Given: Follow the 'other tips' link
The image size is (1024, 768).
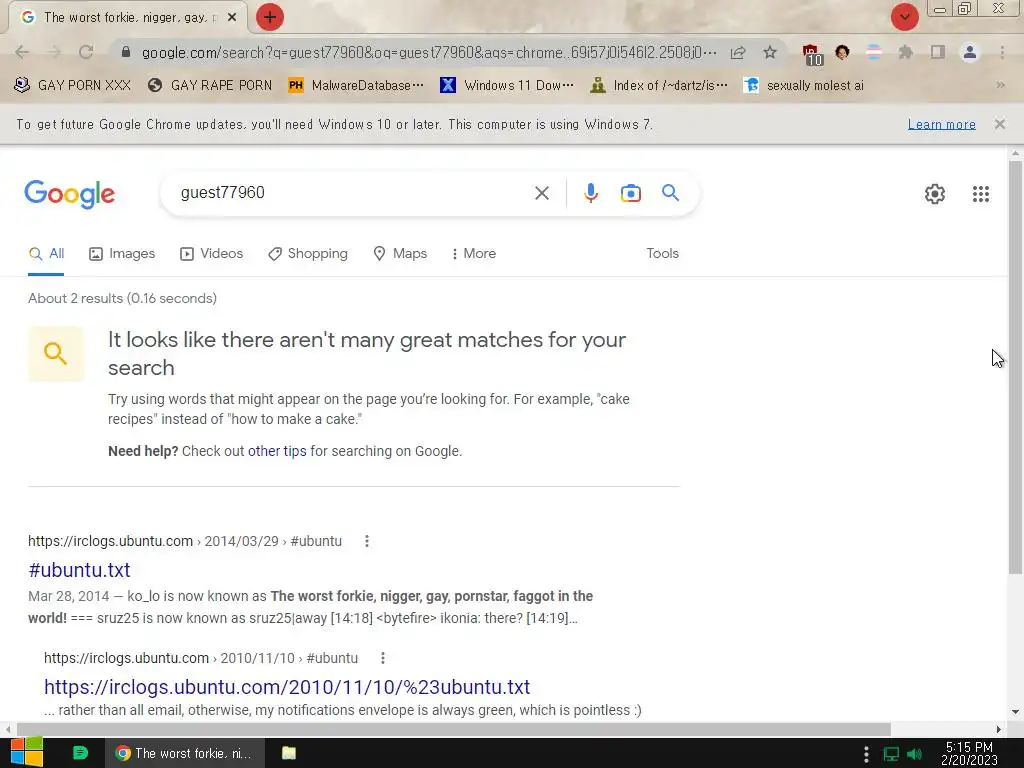Looking at the screenshot, I should pyautogui.click(x=277, y=451).
